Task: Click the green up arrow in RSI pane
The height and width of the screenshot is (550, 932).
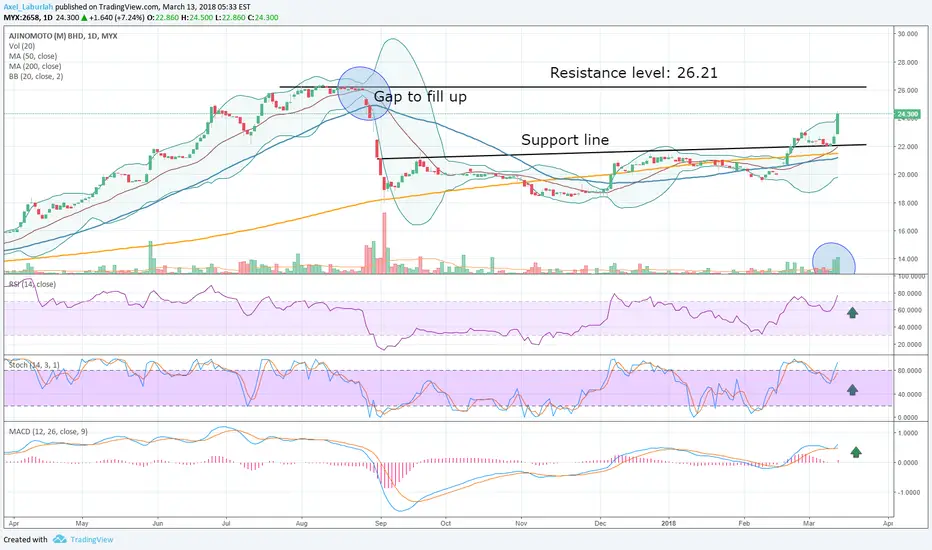Action: click(852, 312)
